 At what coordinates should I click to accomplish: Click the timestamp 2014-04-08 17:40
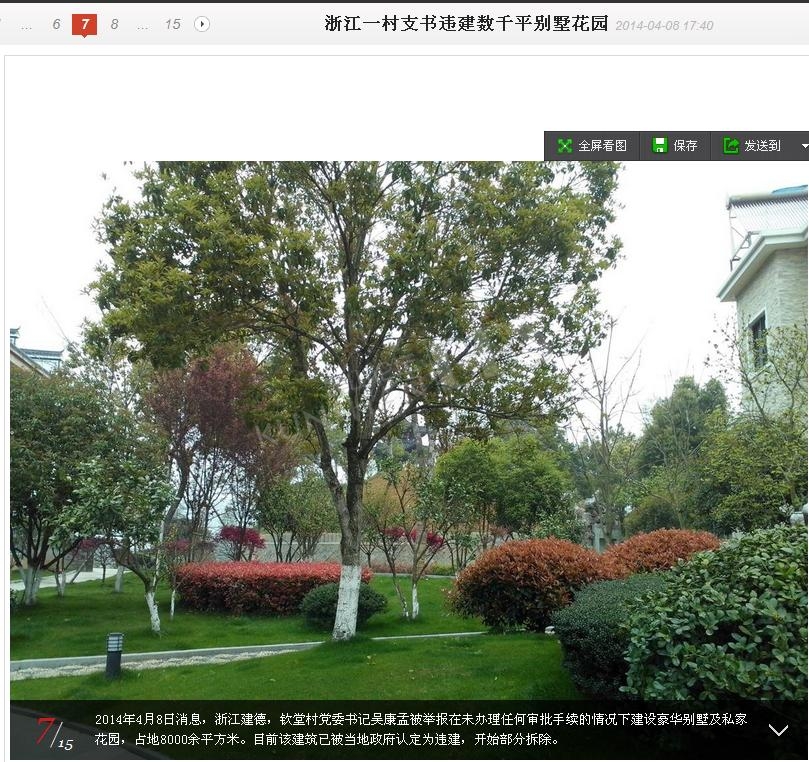pos(664,25)
